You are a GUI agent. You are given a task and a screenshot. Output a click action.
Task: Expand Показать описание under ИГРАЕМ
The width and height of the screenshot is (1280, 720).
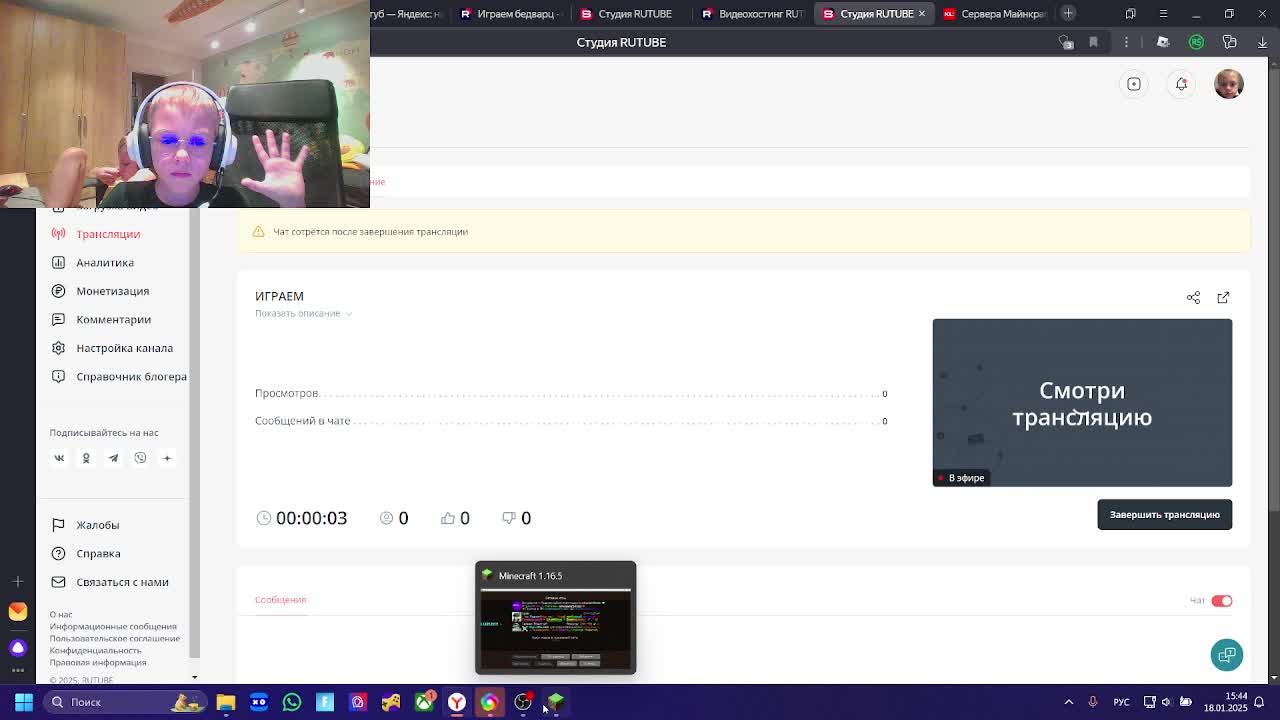(x=303, y=313)
